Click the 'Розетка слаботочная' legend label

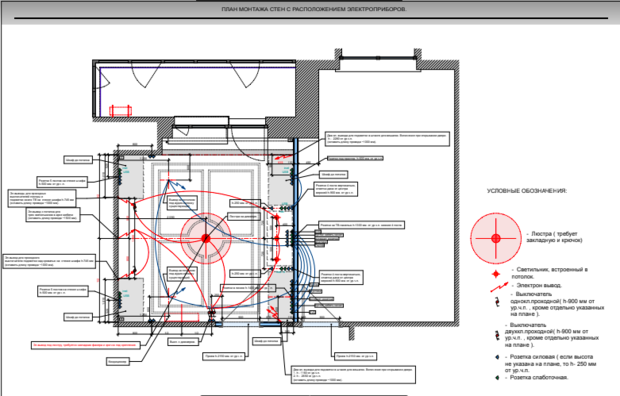tap(539, 377)
